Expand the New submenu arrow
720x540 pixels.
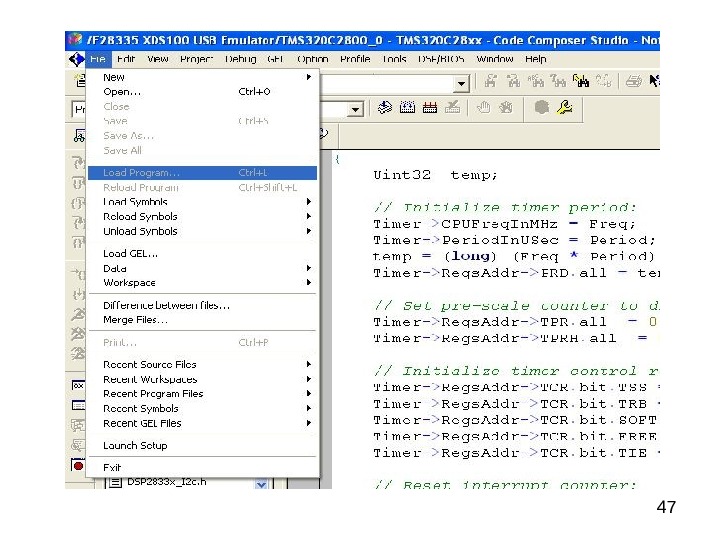(x=309, y=77)
